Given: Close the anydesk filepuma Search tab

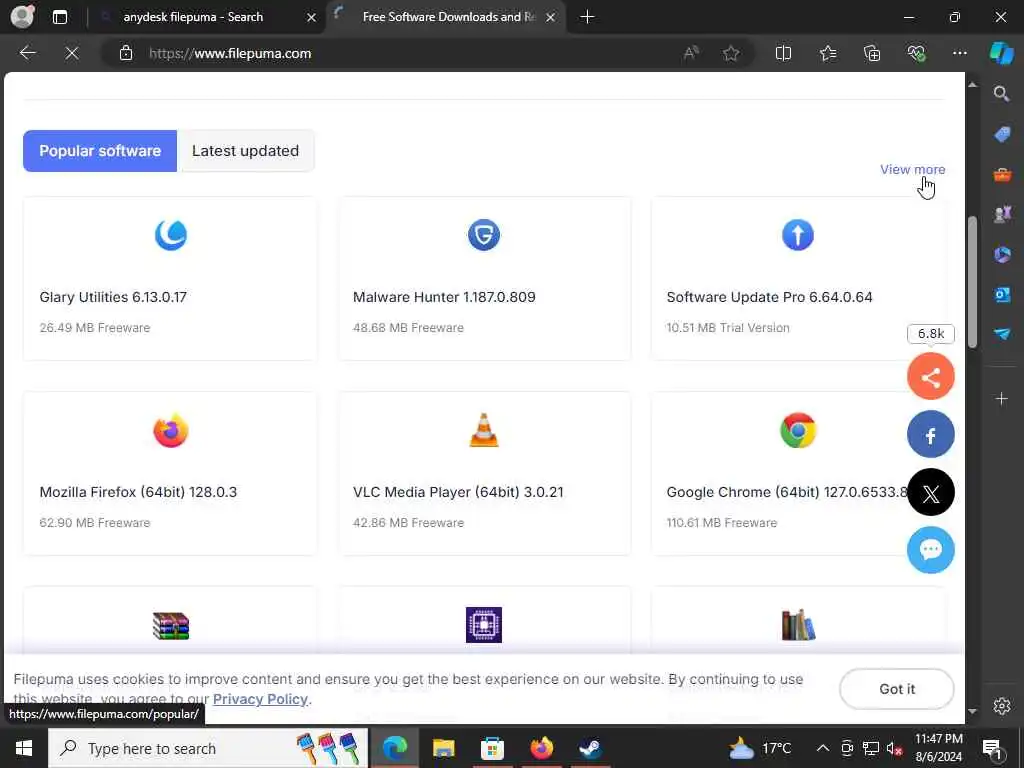Looking at the screenshot, I should pyautogui.click(x=312, y=18).
